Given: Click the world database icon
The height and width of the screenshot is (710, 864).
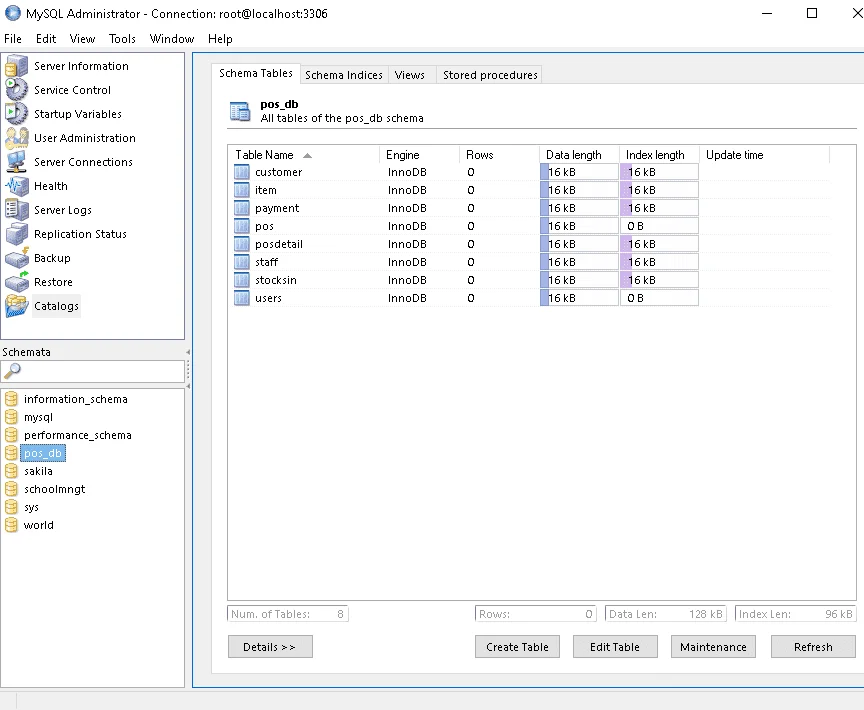Looking at the screenshot, I should (x=11, y=525).
